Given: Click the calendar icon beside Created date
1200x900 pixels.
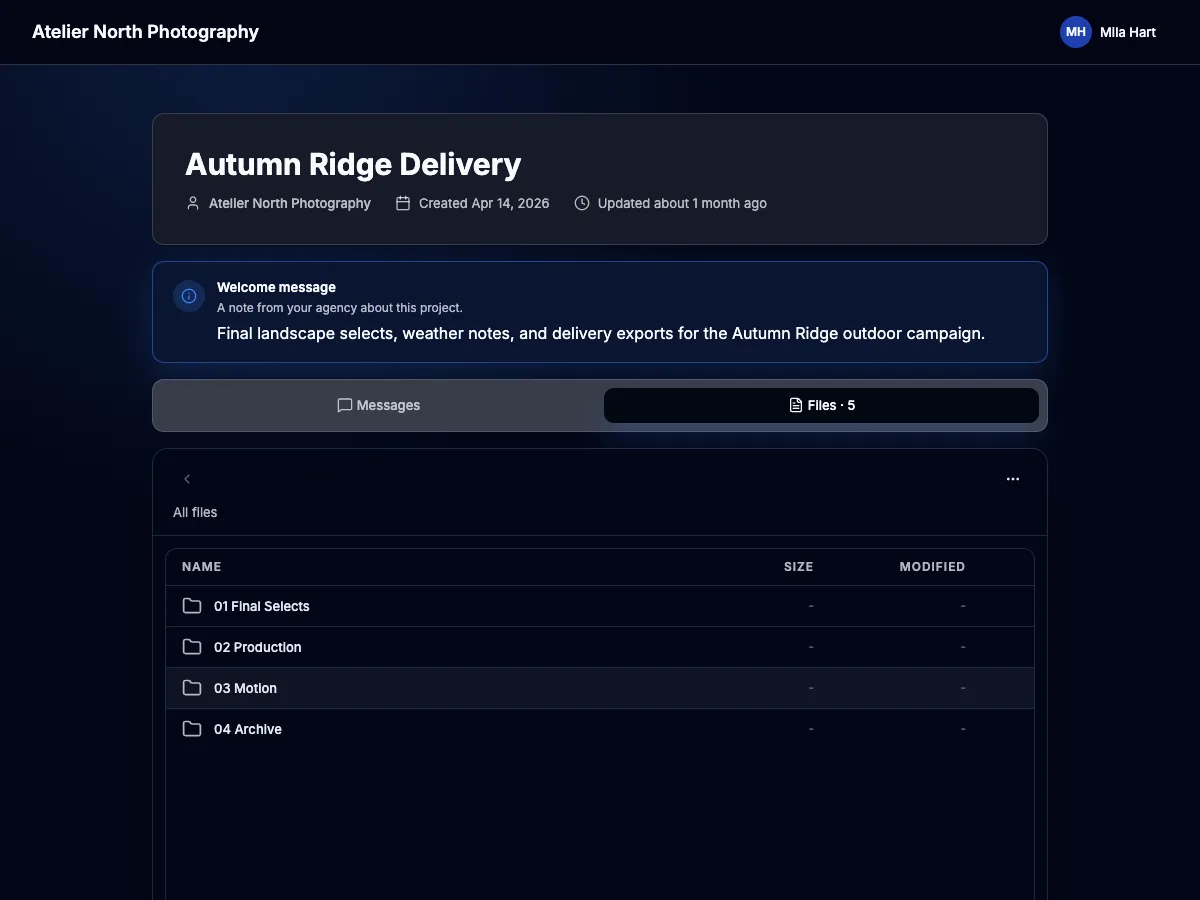Looking at the screenshot, I should [403, 203].
